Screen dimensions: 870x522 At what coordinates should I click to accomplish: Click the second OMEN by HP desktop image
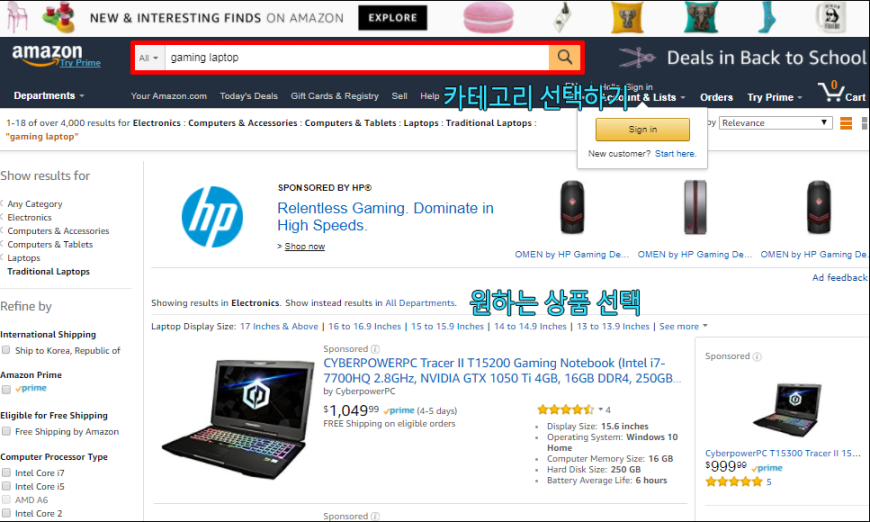pyautogui.click(x=695, y=207)
